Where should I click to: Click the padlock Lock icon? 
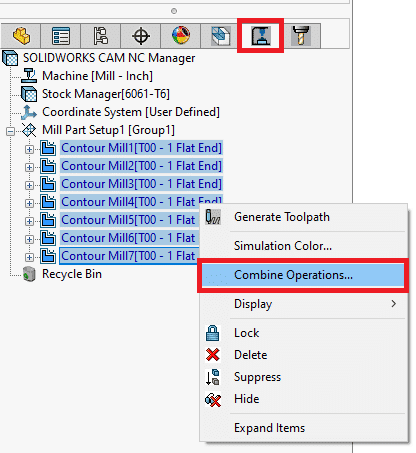point(213,333)
